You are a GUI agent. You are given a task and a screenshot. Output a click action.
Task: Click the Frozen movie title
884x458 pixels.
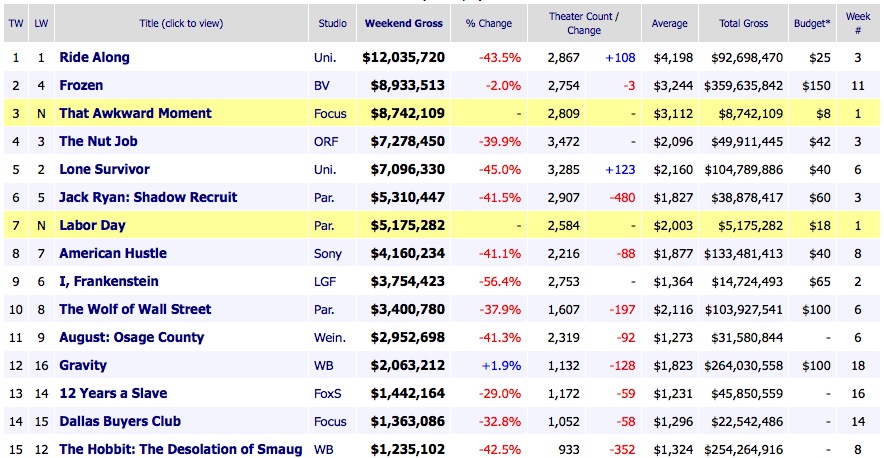[81, 86]
